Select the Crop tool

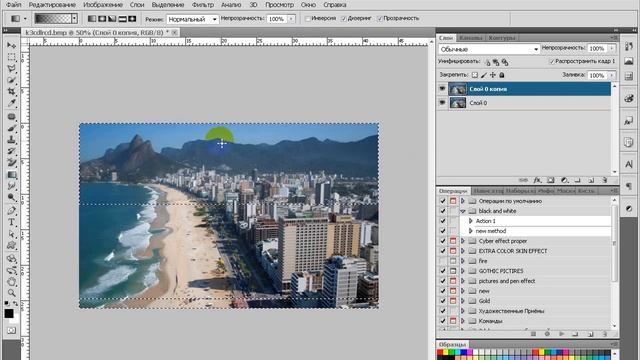(x=11, y=91)
